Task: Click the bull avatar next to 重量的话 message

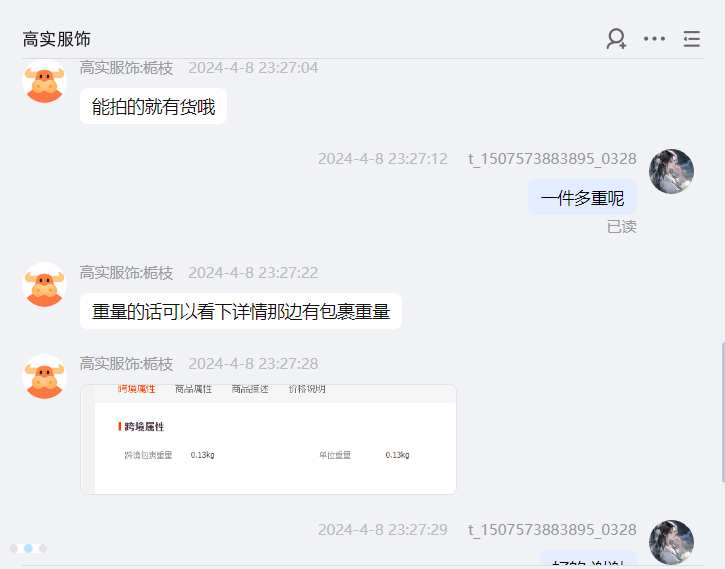Action: pos(44,284)
